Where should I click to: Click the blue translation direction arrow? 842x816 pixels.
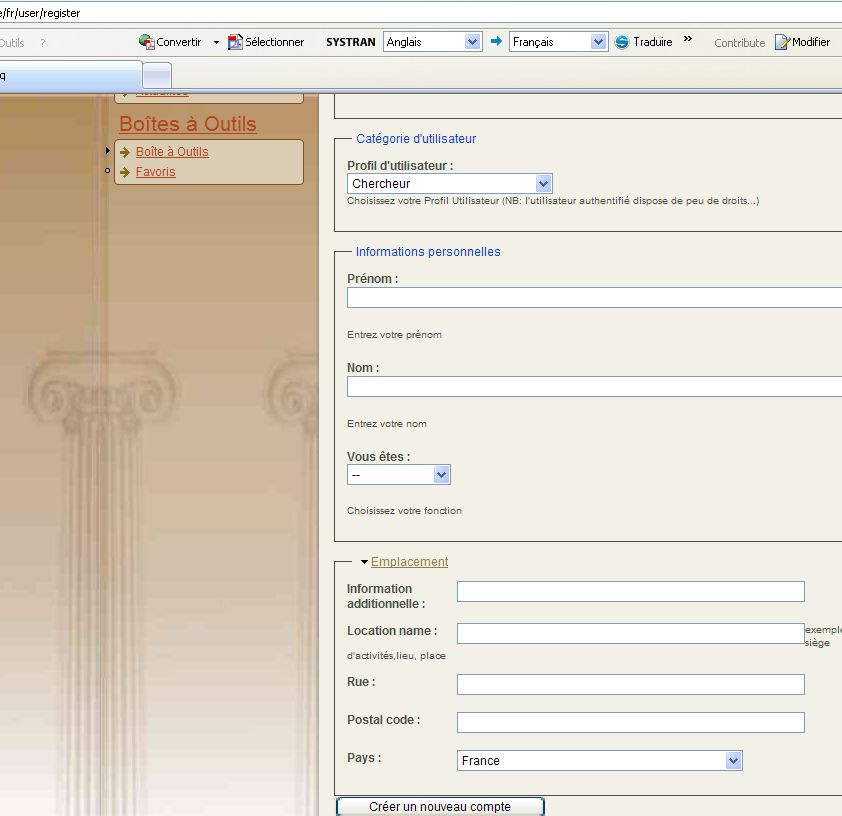[496, 41]
